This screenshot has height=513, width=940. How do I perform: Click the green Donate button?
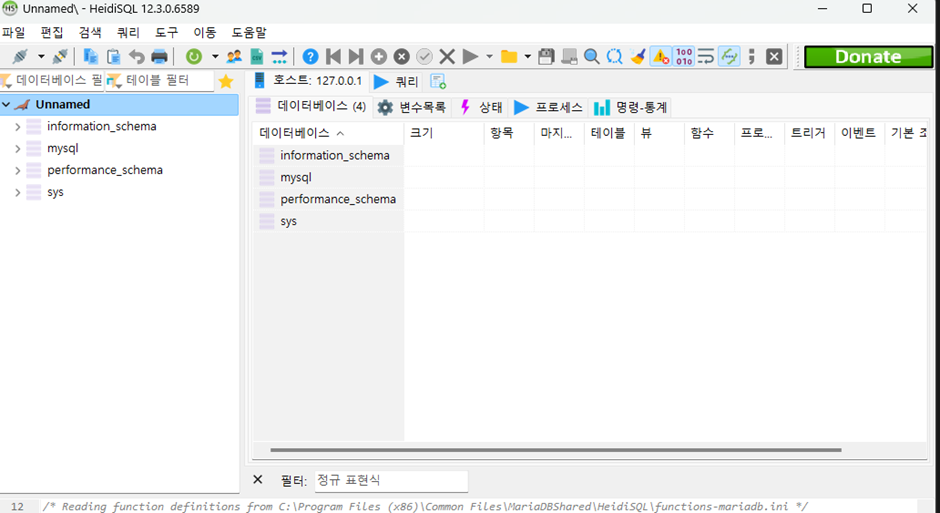868,56
